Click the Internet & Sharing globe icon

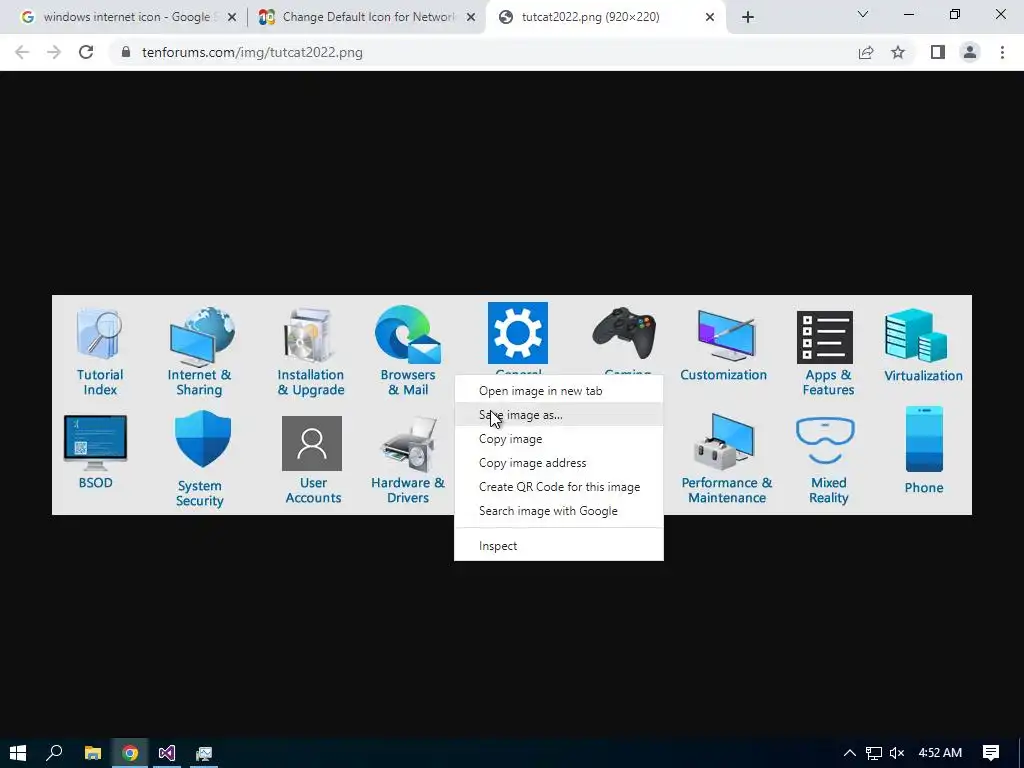[202, 336]
